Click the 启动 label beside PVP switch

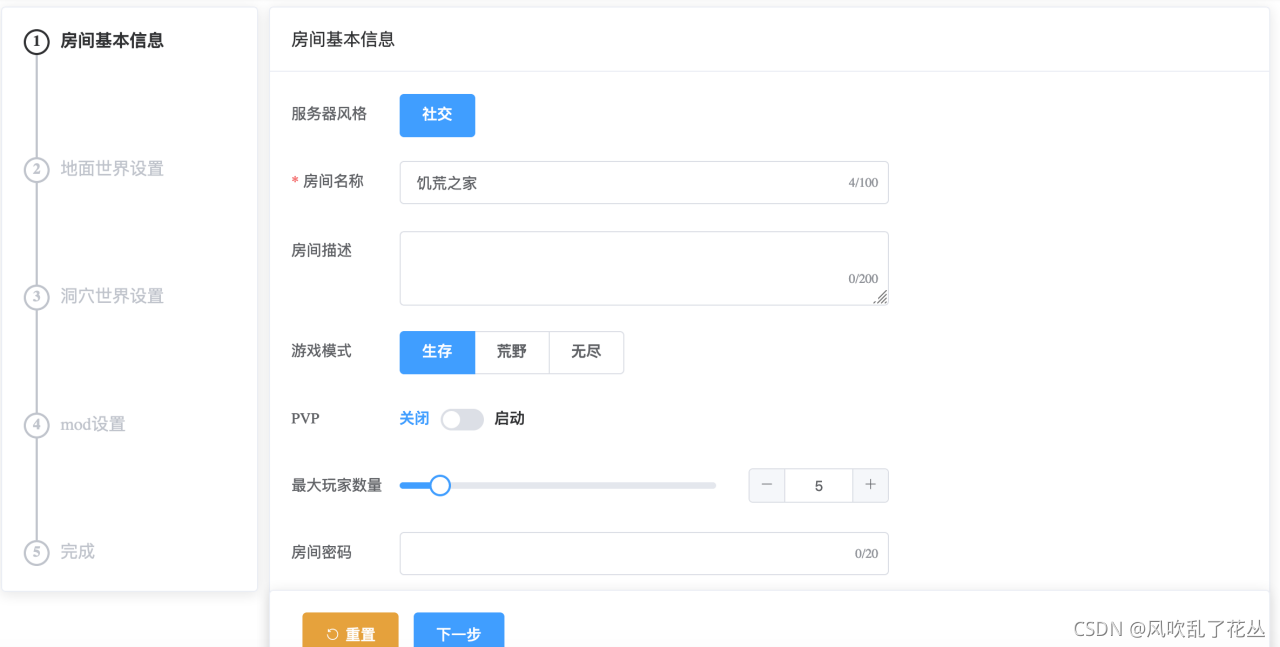pyautogui.click(x=509, y=419)
